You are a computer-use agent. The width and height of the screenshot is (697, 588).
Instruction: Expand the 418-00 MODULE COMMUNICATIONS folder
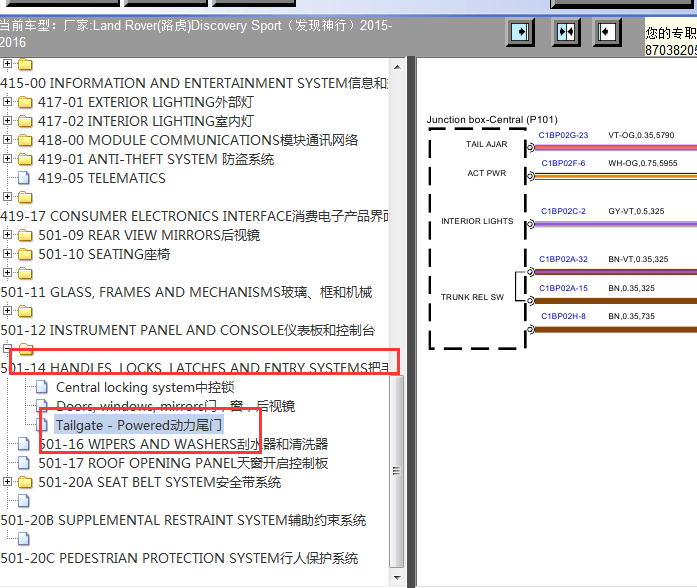(7, 140)
